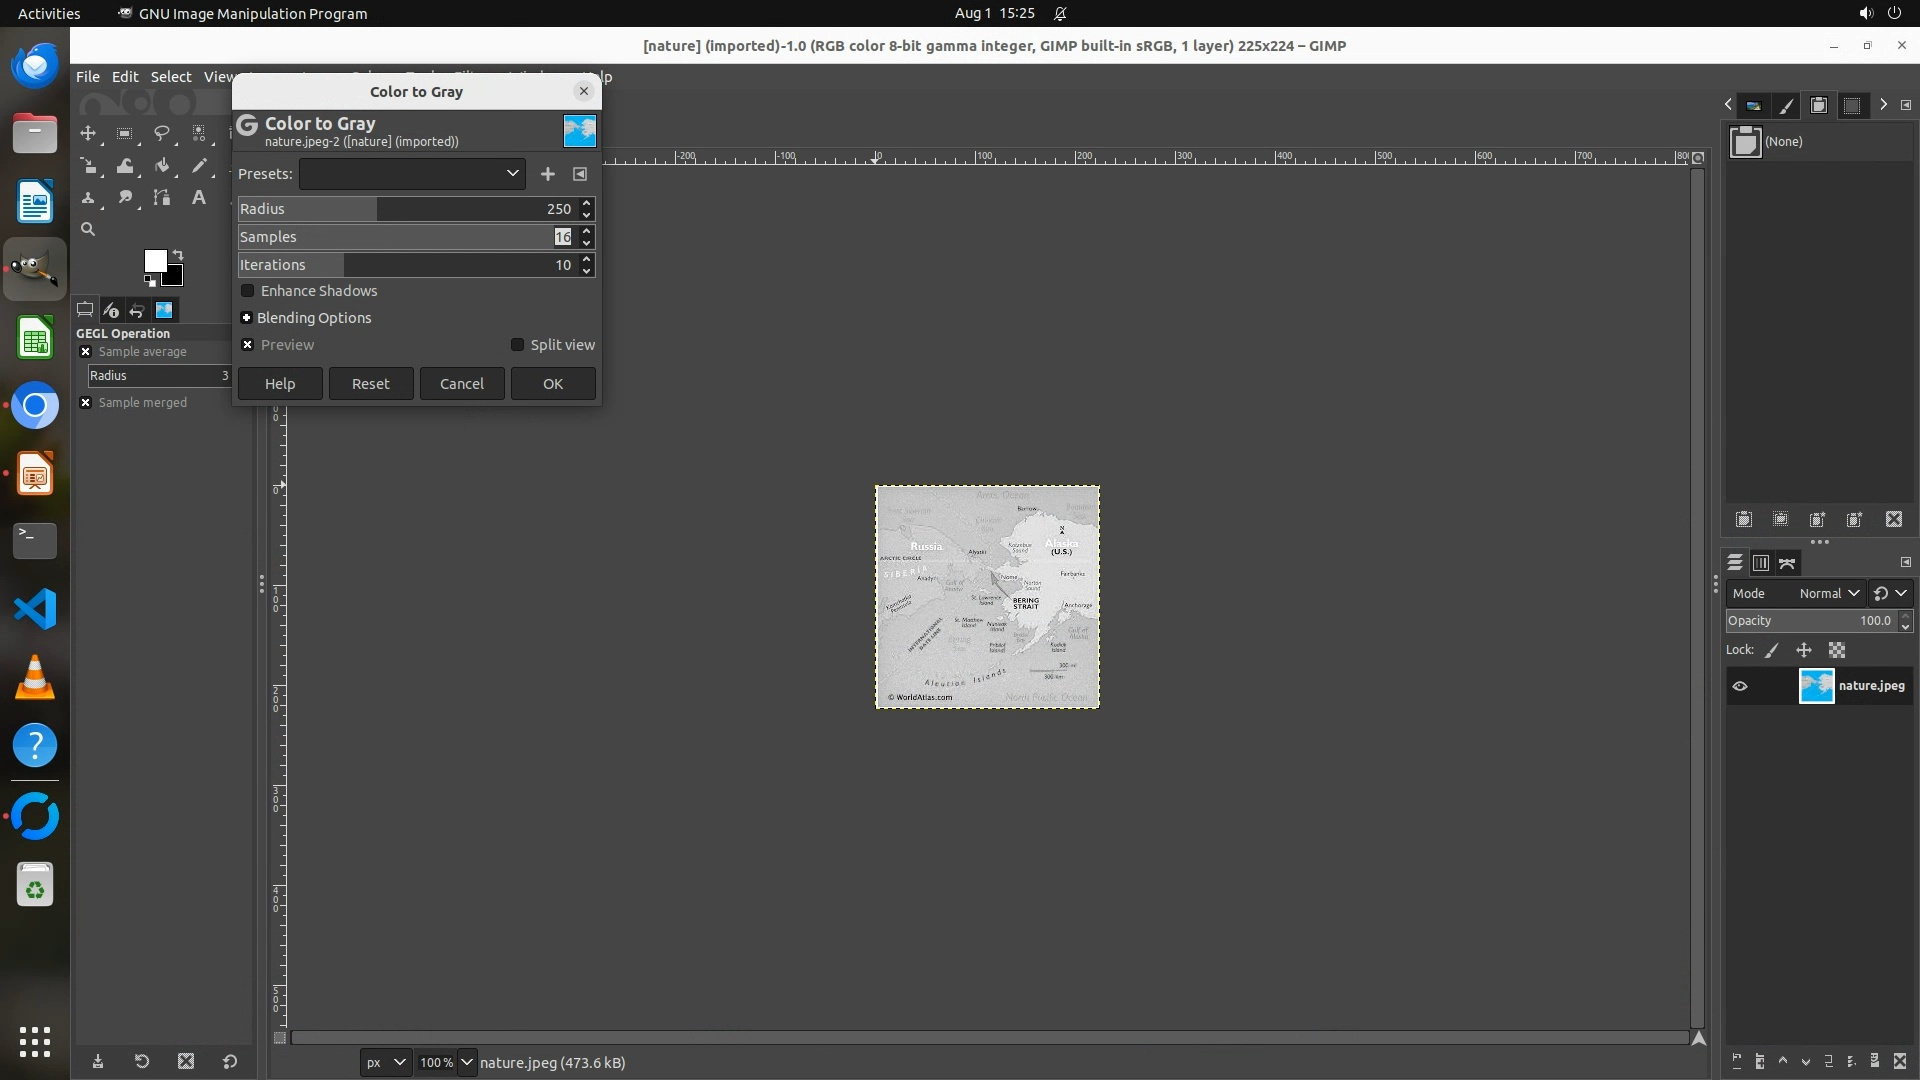Click the Reset button
The image size is (1920, 1080).
(370, 384)
